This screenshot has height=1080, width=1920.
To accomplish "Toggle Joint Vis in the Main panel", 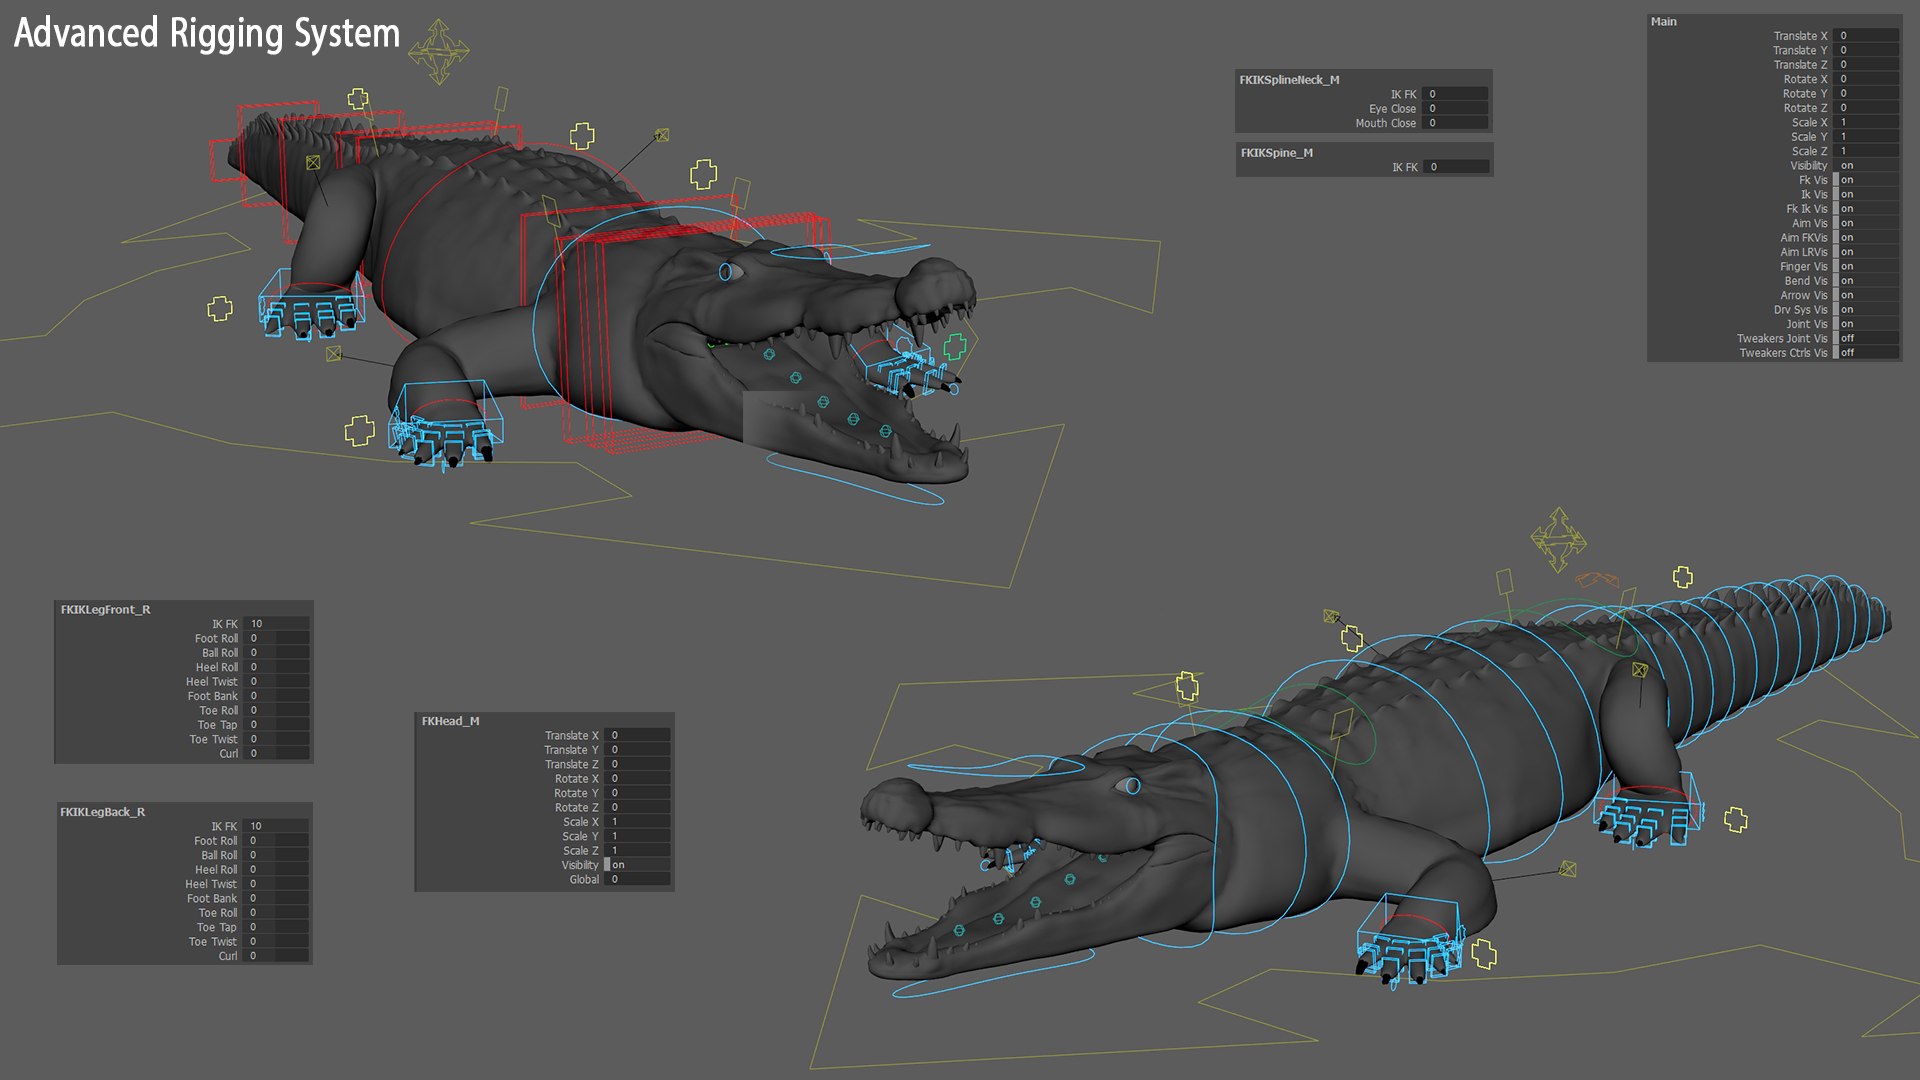I will pyautogui.click(x=1867, y=324).
